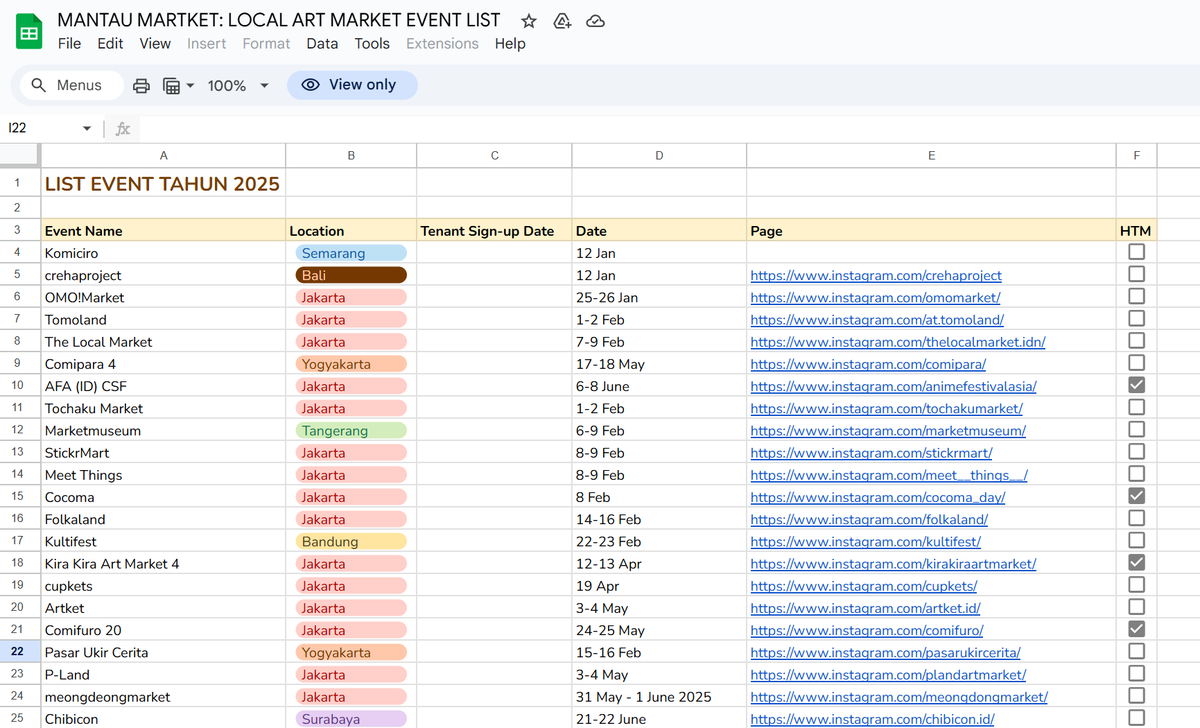Image resolution: width=1200 pixels, height=728 pixels.
Task: Open the Data menu
Action: [x=322, y=44]
